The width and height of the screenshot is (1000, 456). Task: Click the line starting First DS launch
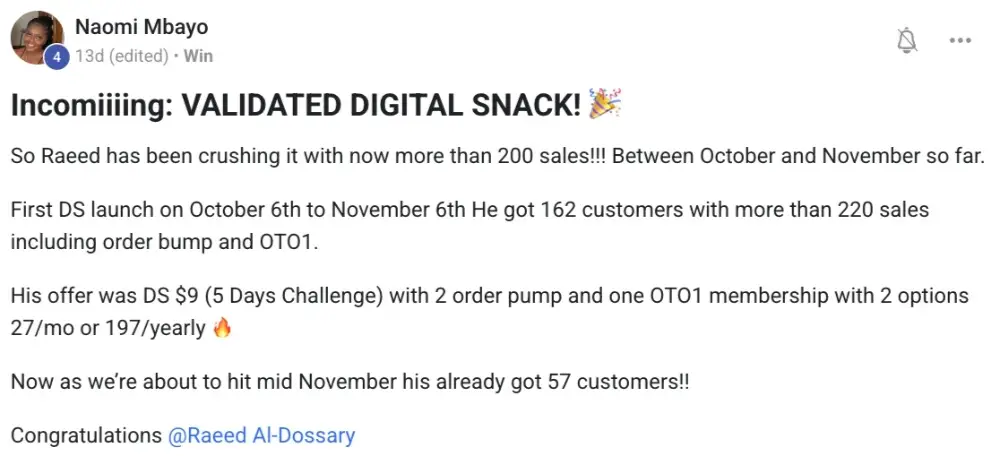point(470,213)
